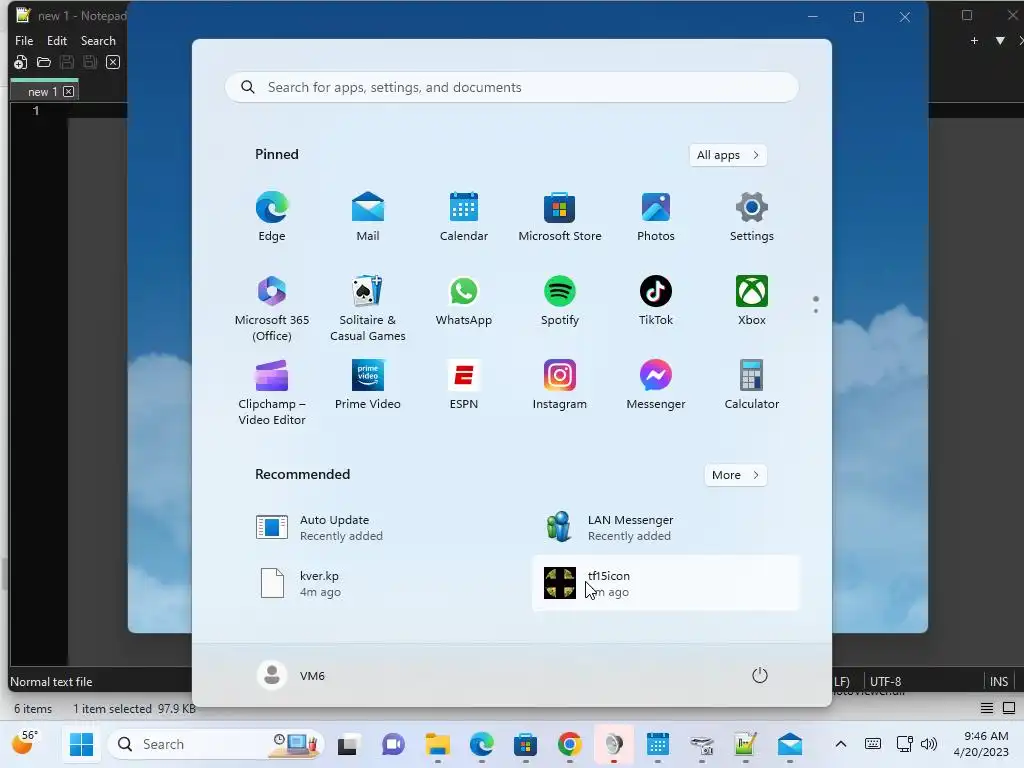Switch File Explorer to details view icon
This screenshot has width=1024, height=768.
point(987,708)
